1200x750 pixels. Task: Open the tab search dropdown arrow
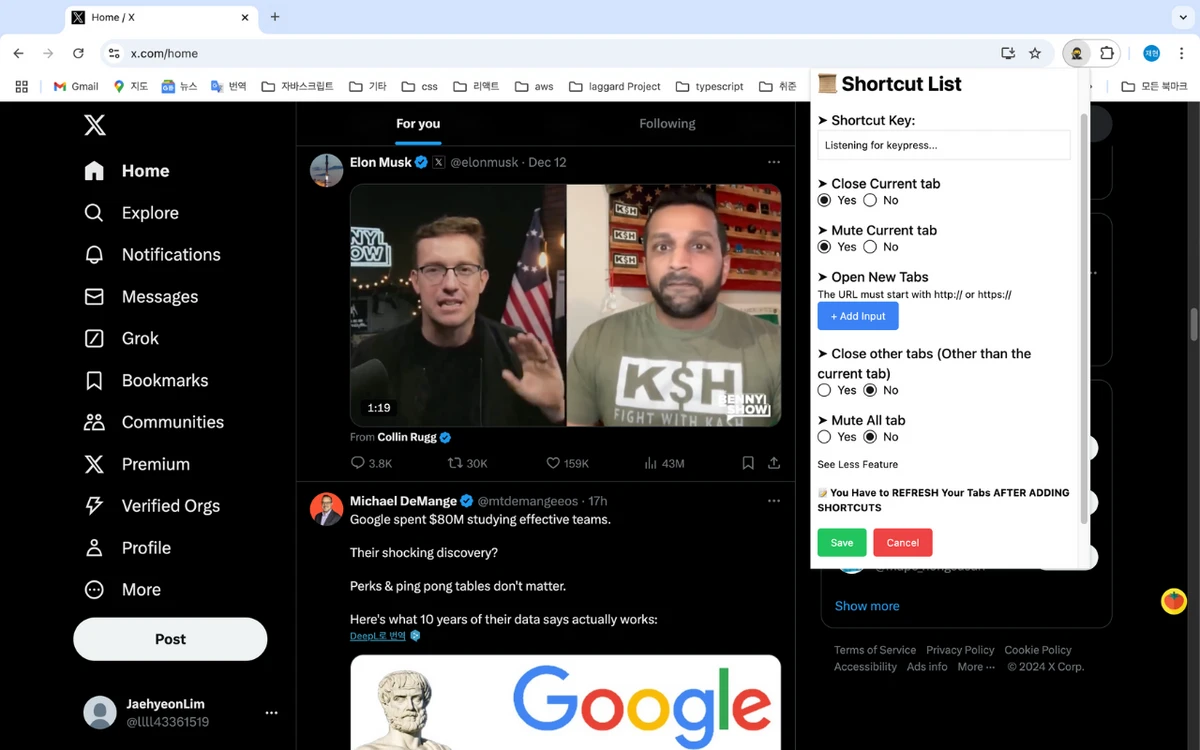[x=1183, y=17]
